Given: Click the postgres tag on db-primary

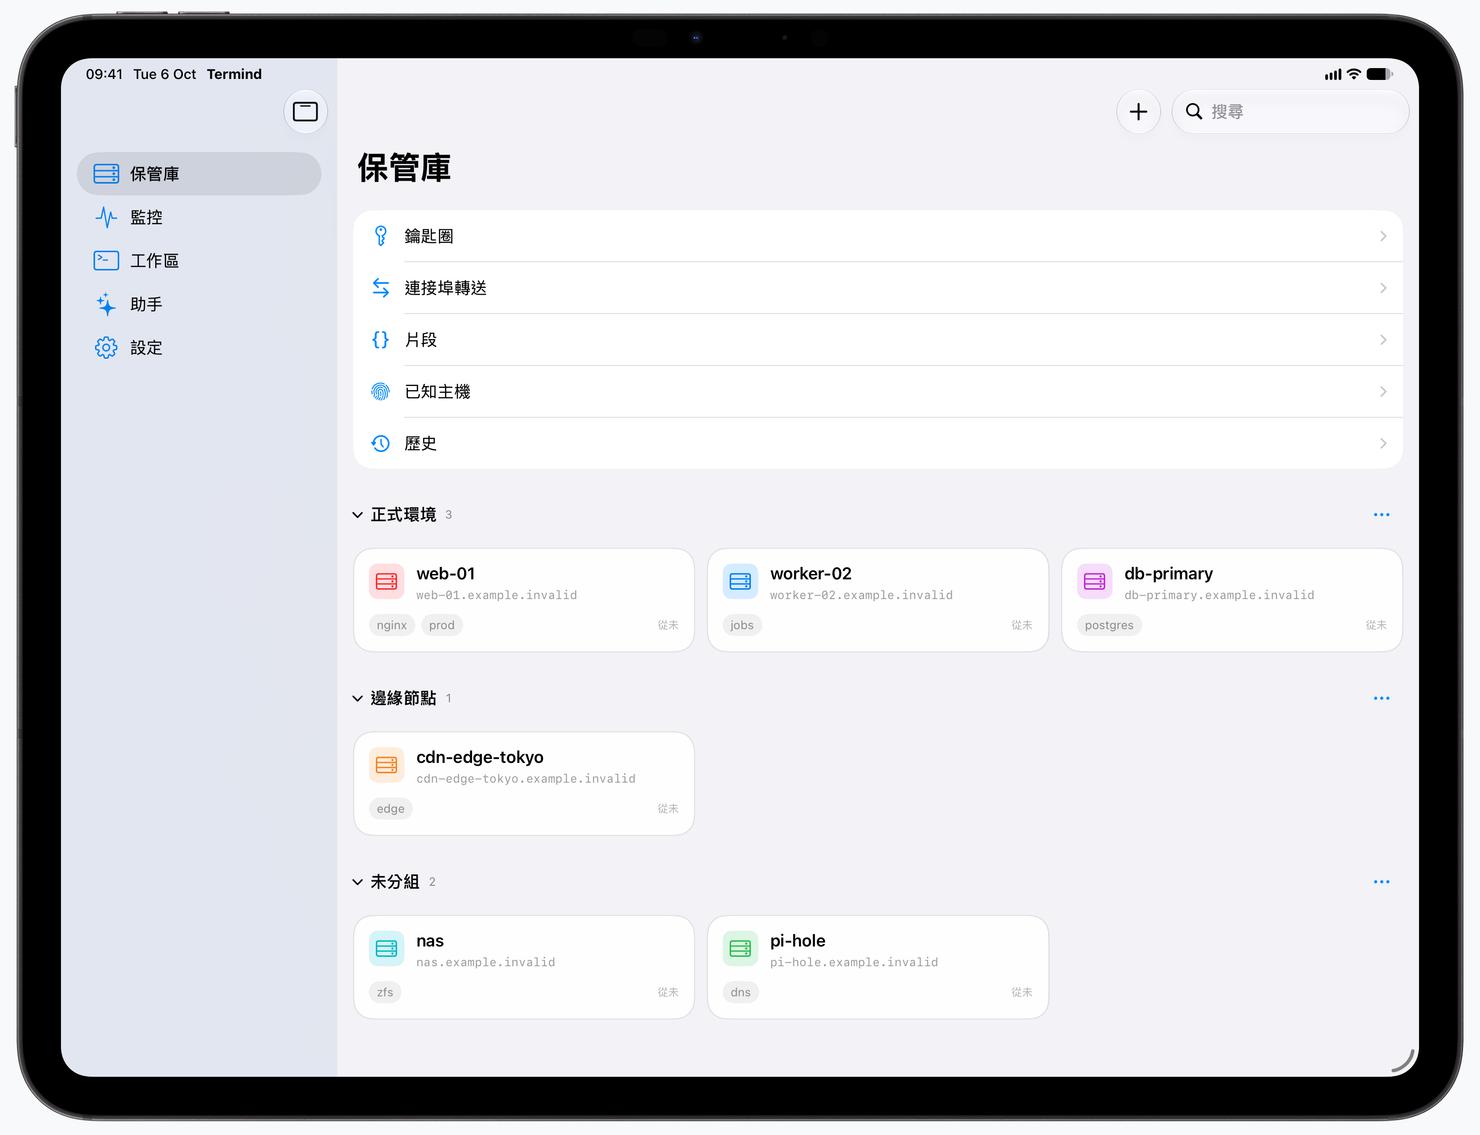Looking at the screenshot, I should coord(1109,625).
